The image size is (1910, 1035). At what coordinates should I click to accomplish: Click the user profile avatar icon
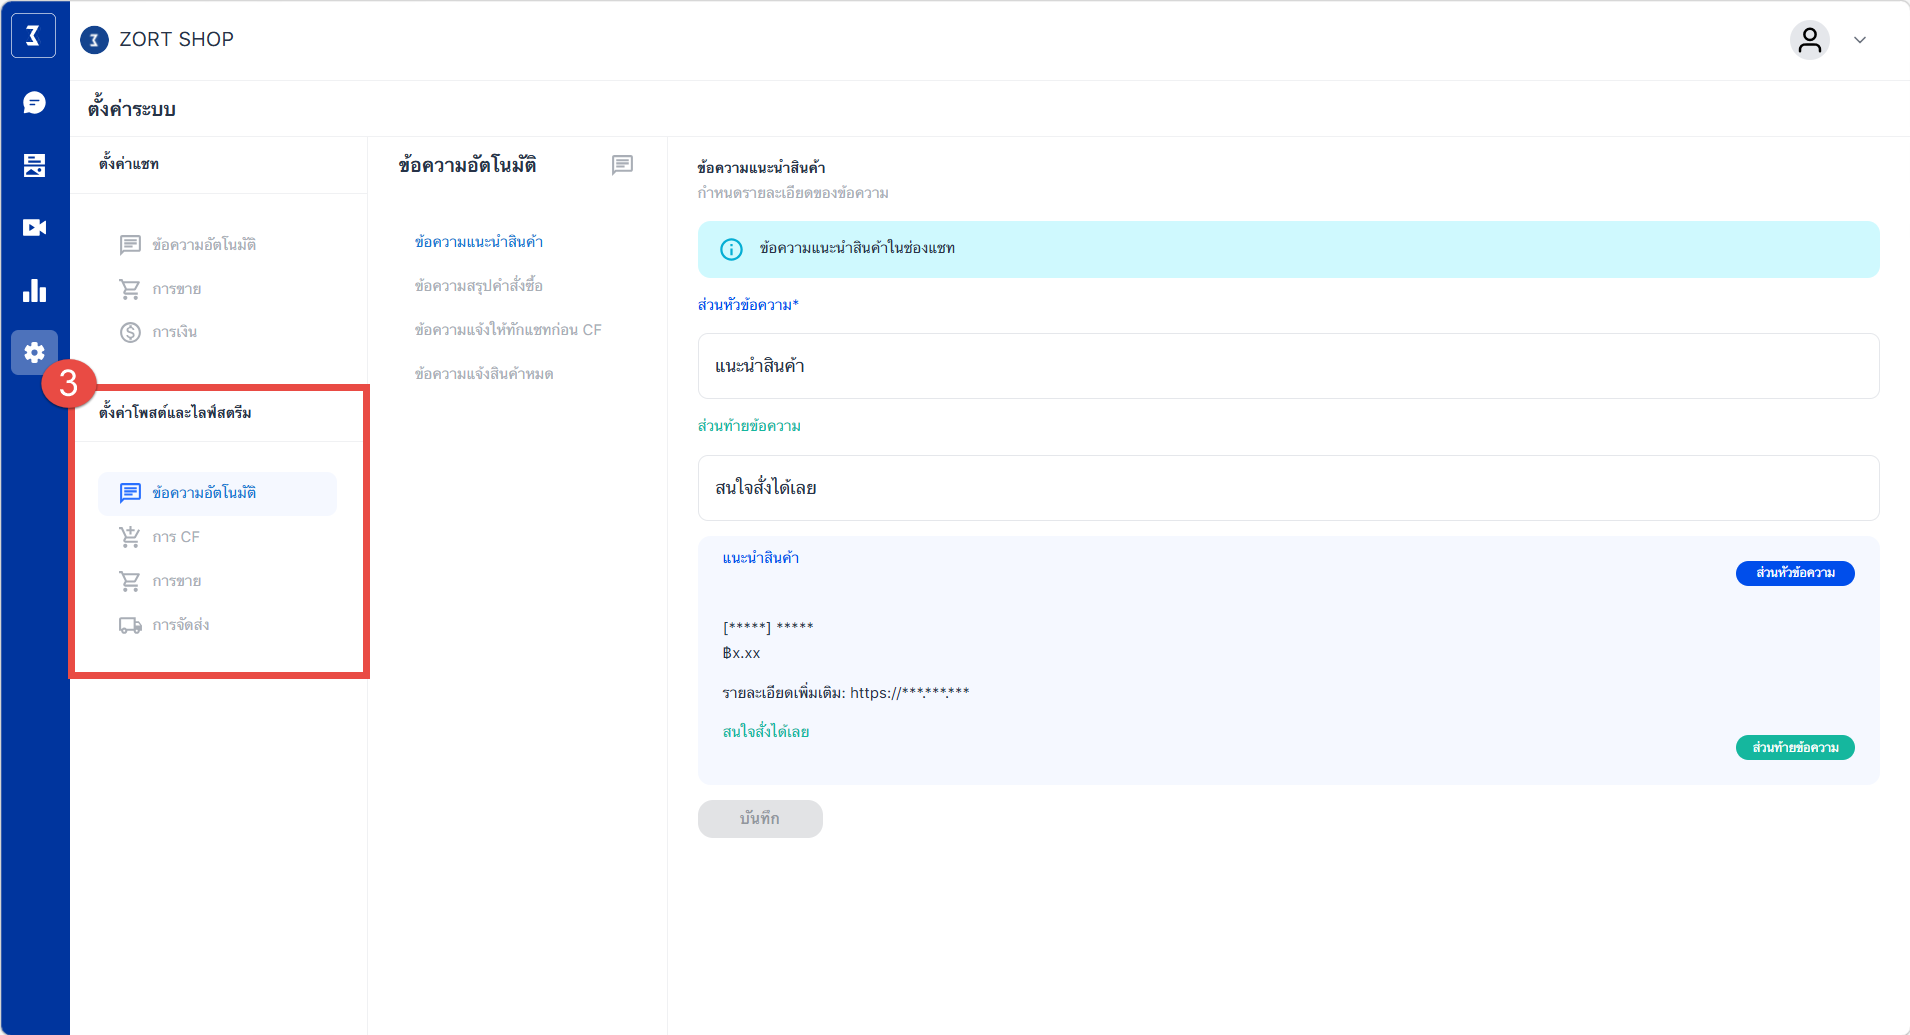1809,40
